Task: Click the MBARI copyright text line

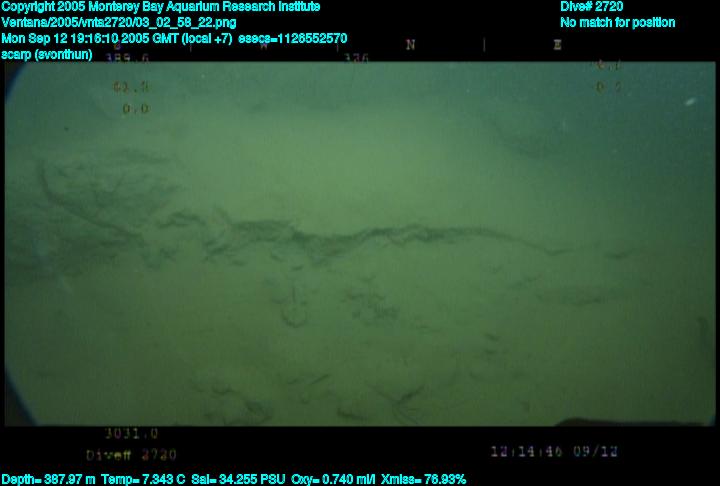Action: coord(161,7)
